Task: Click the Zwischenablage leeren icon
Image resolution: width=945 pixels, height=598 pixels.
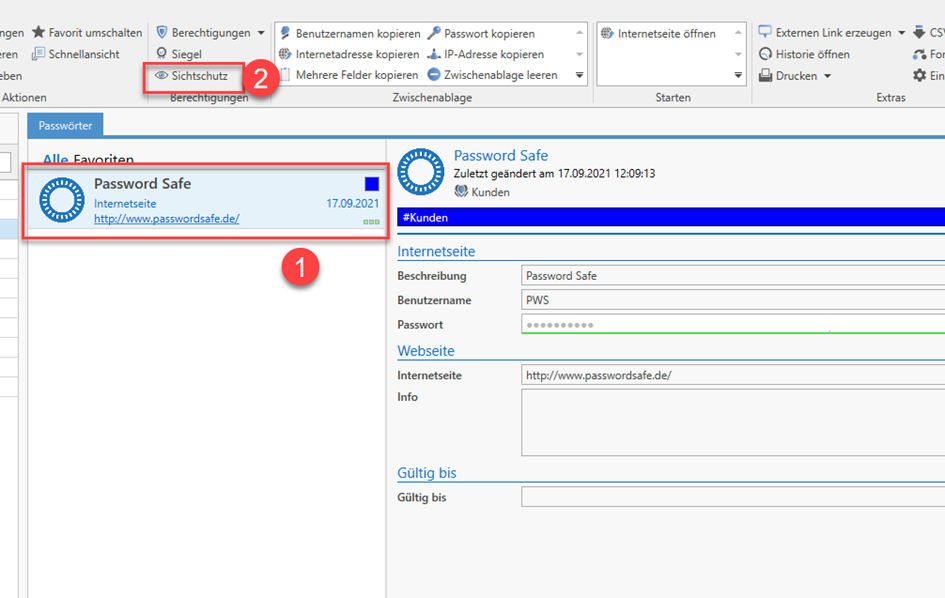Action: [434, 75]
